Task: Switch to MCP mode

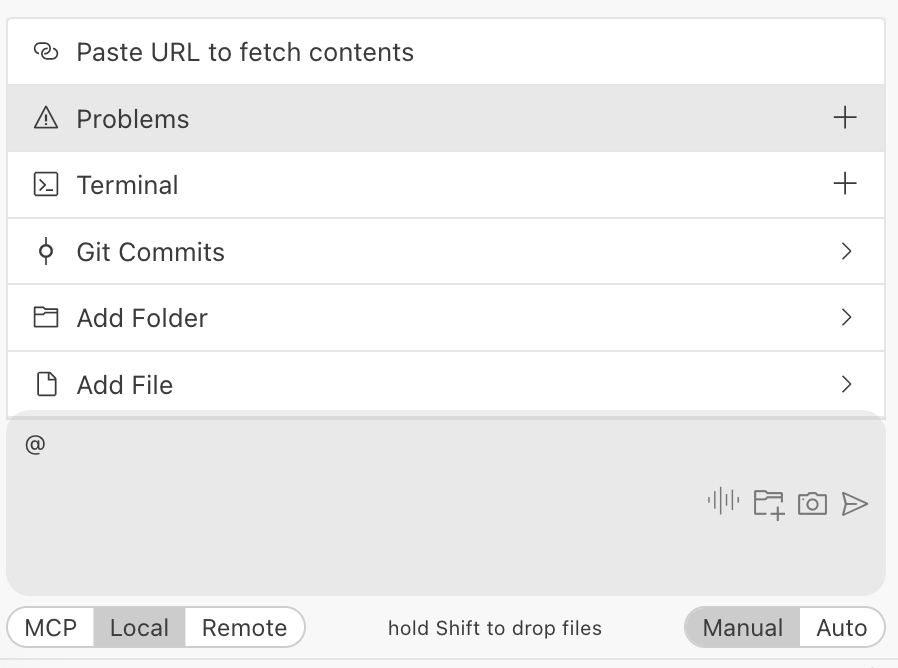Action: pos(51,628)
